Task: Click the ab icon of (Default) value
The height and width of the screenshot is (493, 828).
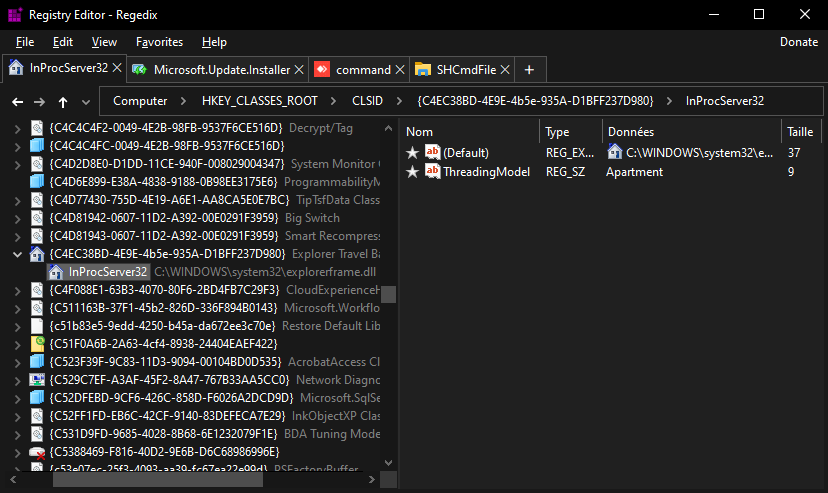Action: (x=432, y=152)
